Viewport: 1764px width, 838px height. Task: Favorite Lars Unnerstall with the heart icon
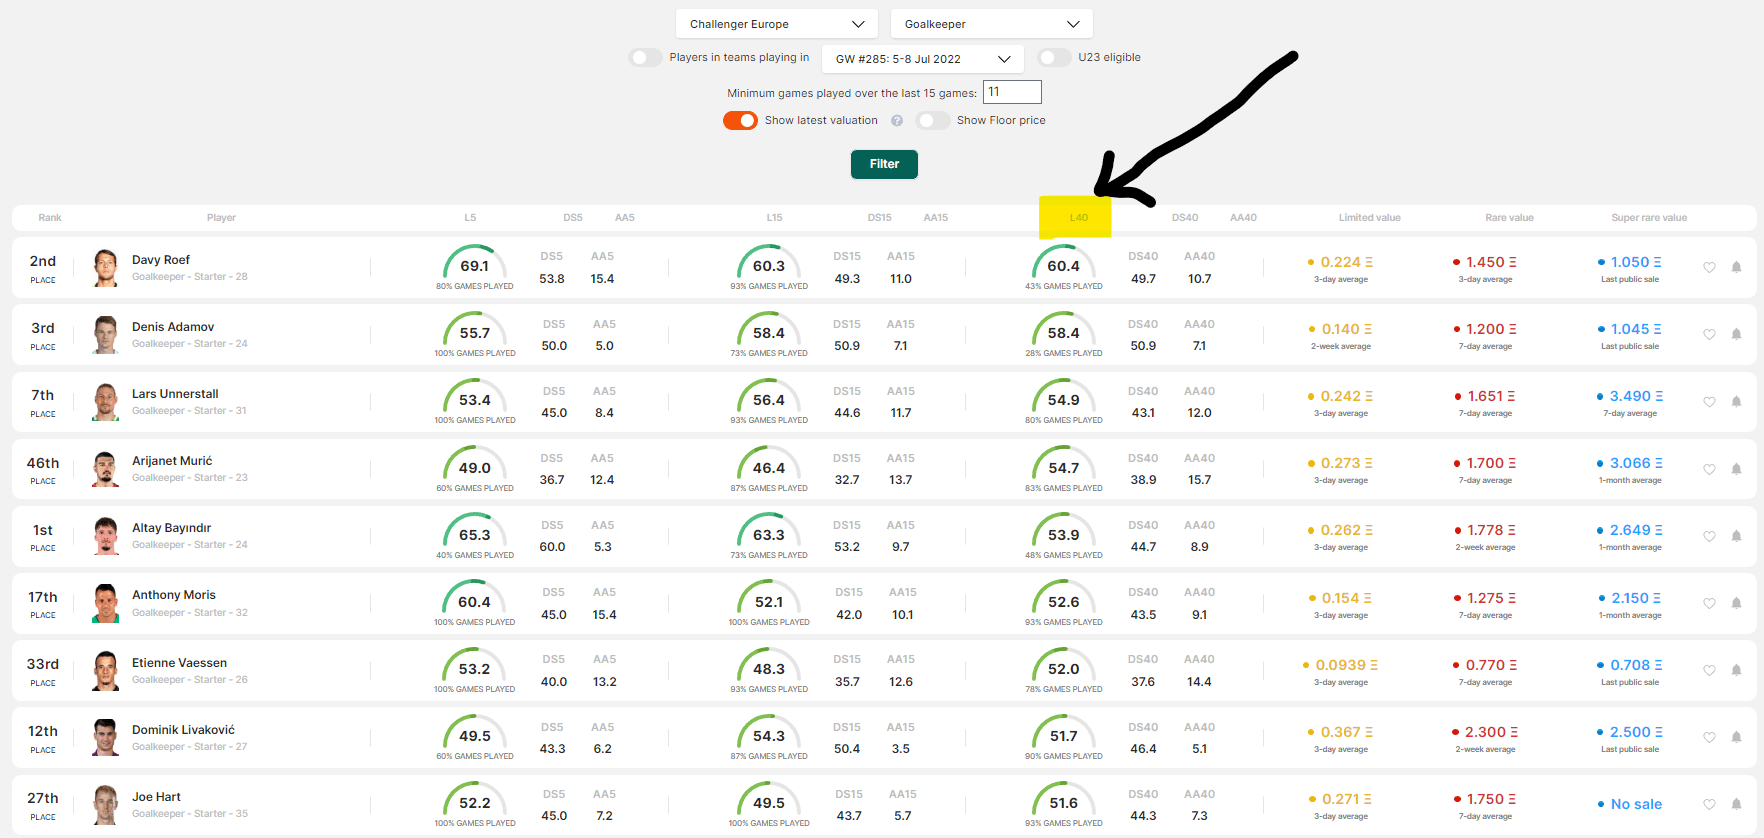pos(1709,401)
